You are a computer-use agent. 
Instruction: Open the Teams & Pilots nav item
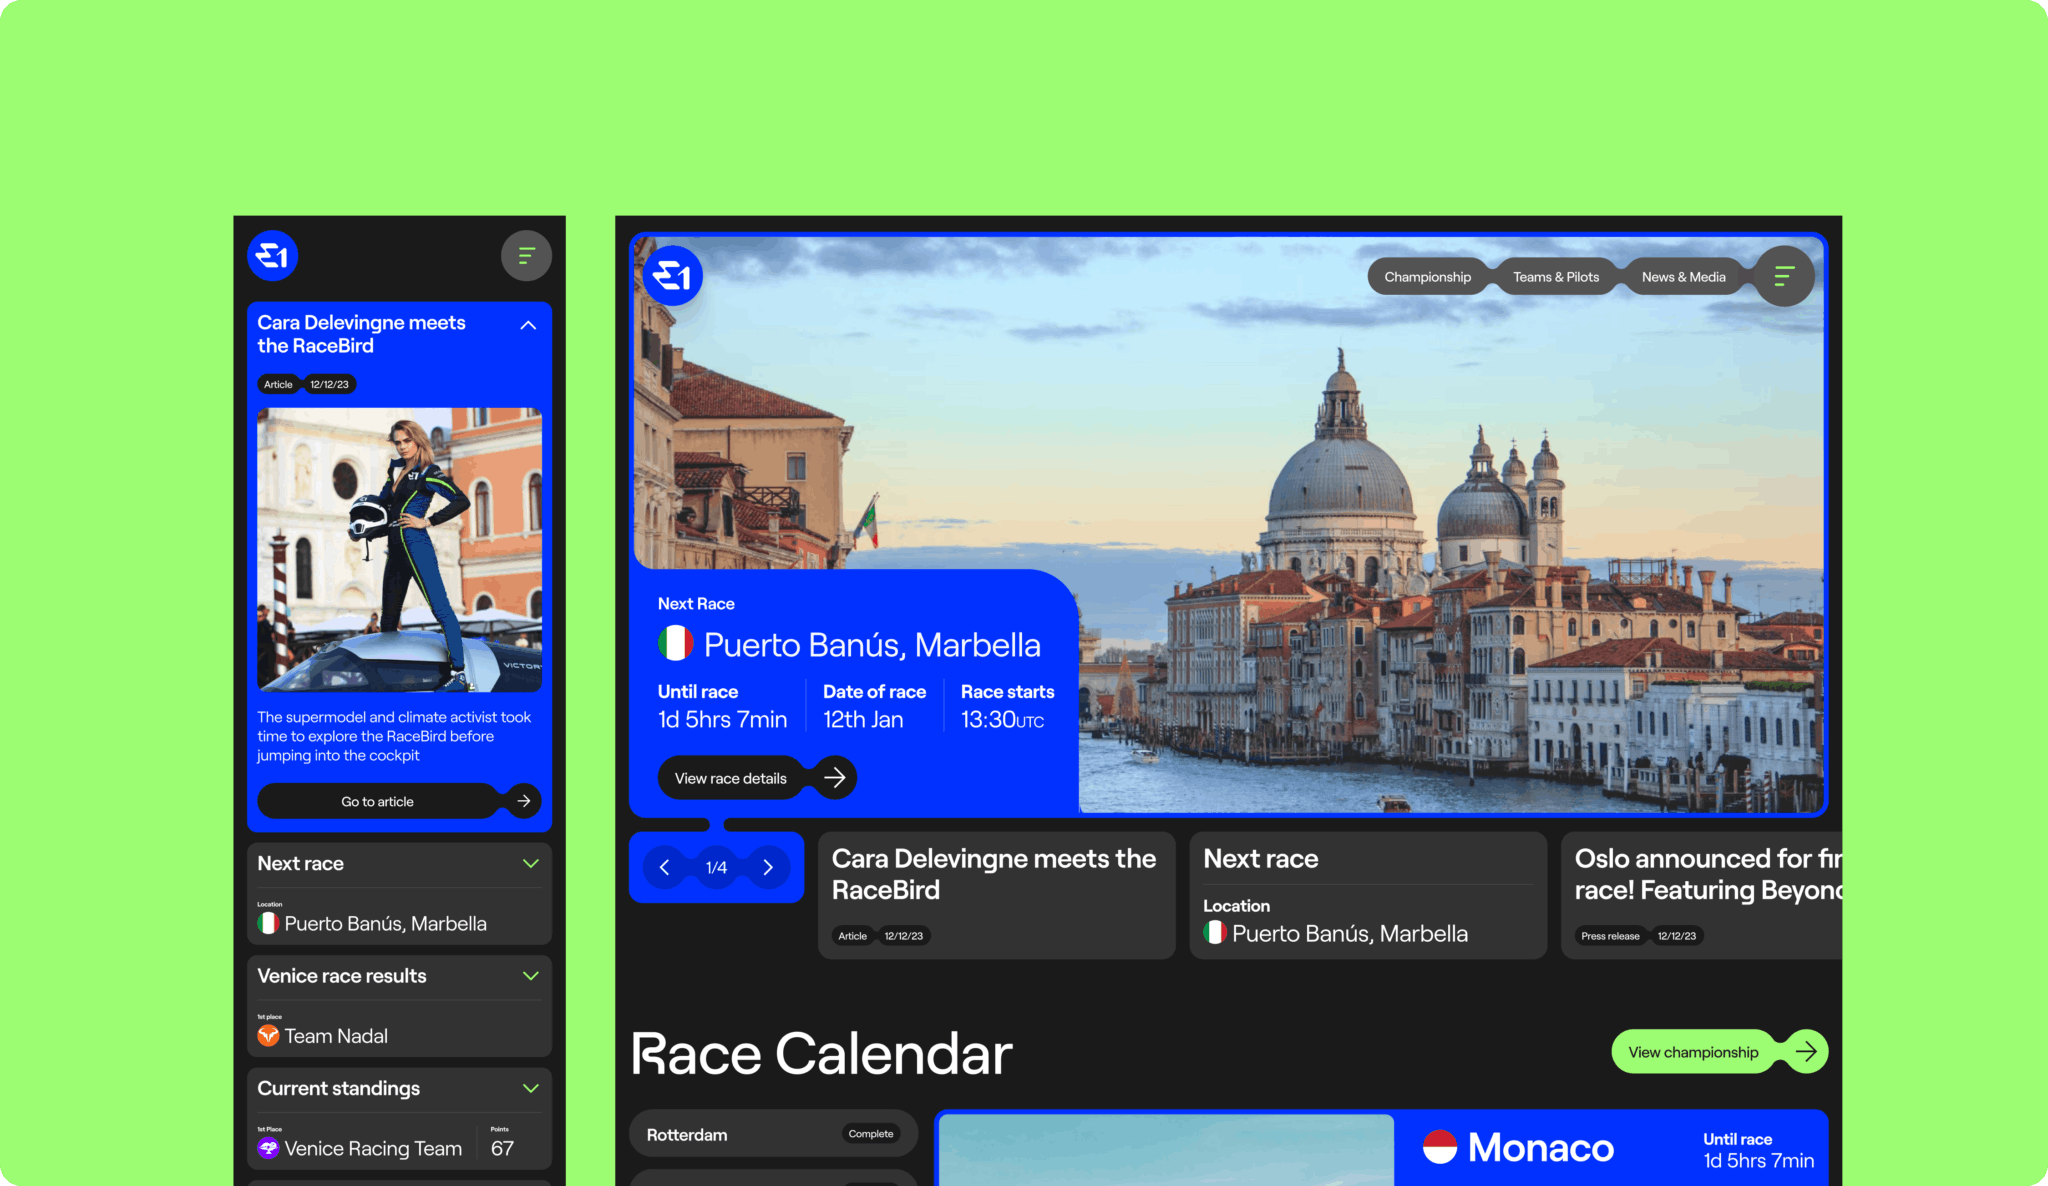(1555, 277)
